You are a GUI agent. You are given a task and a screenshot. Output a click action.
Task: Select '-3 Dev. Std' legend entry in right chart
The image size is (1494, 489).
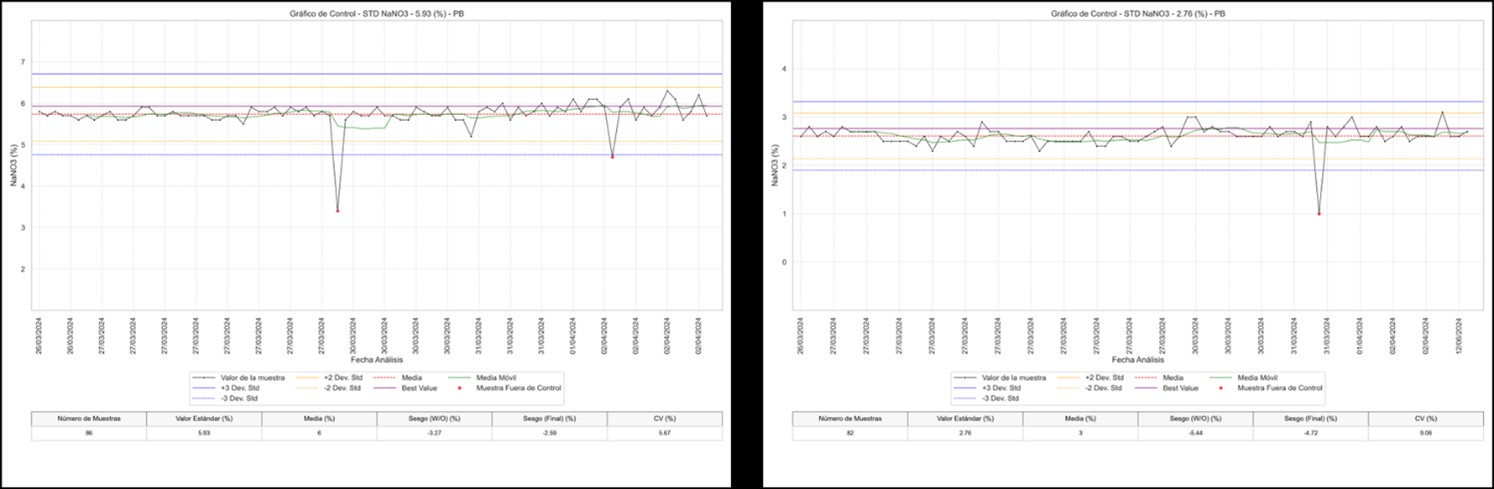[x=986, y=398]
